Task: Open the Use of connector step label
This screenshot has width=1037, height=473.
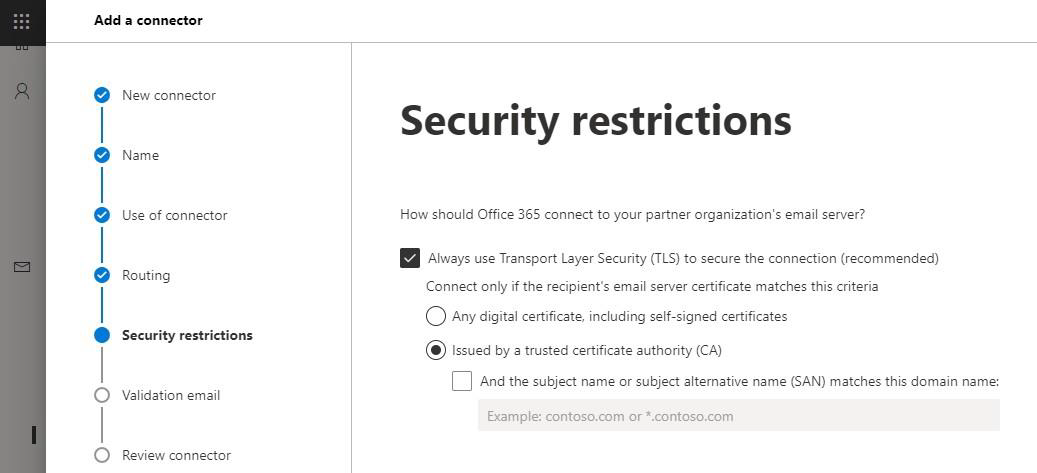Action: pyautogui.click(x=175, y=215)
